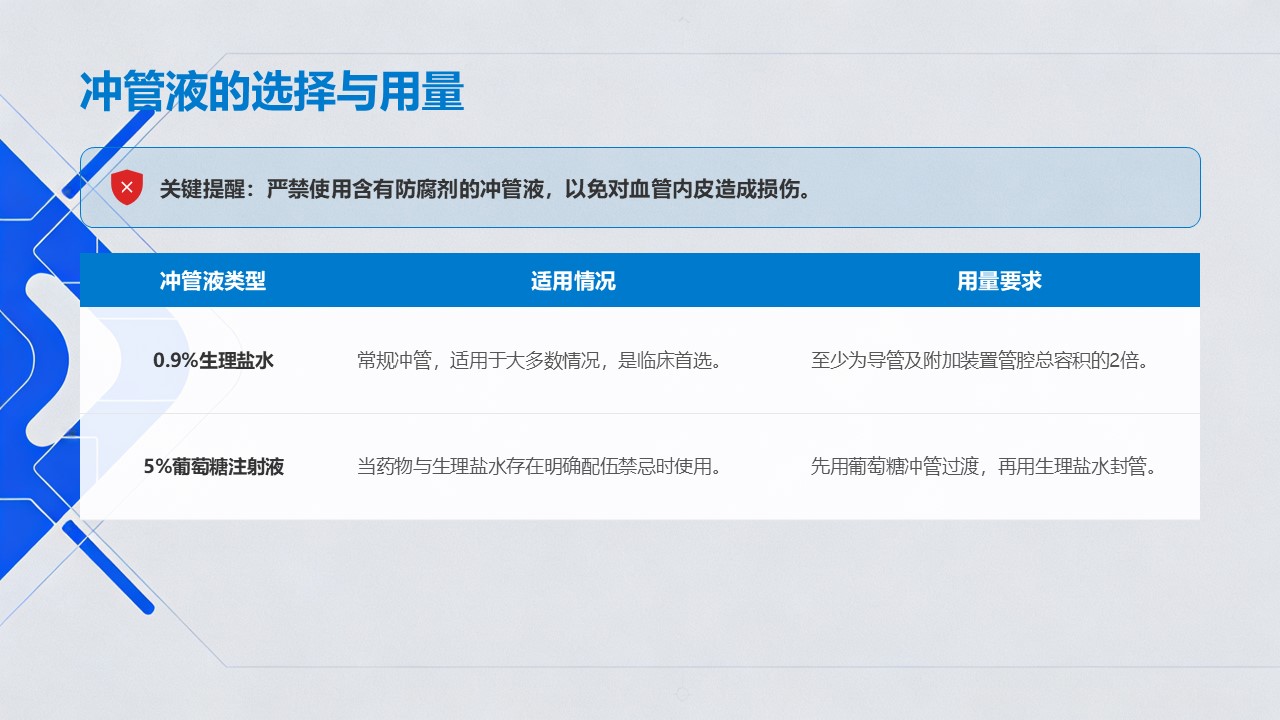Click the 常规冲管 applicable situation text
Screen dimensions: 1280x720
[x=539, y=360]
